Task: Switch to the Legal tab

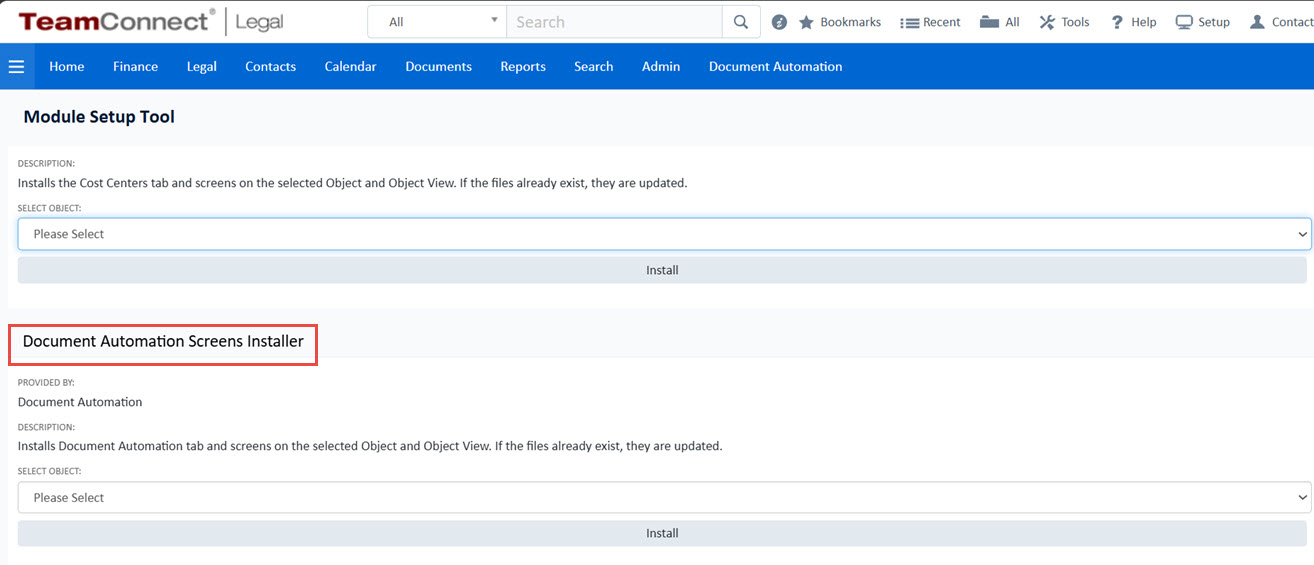Action: (x=202, y=67)
